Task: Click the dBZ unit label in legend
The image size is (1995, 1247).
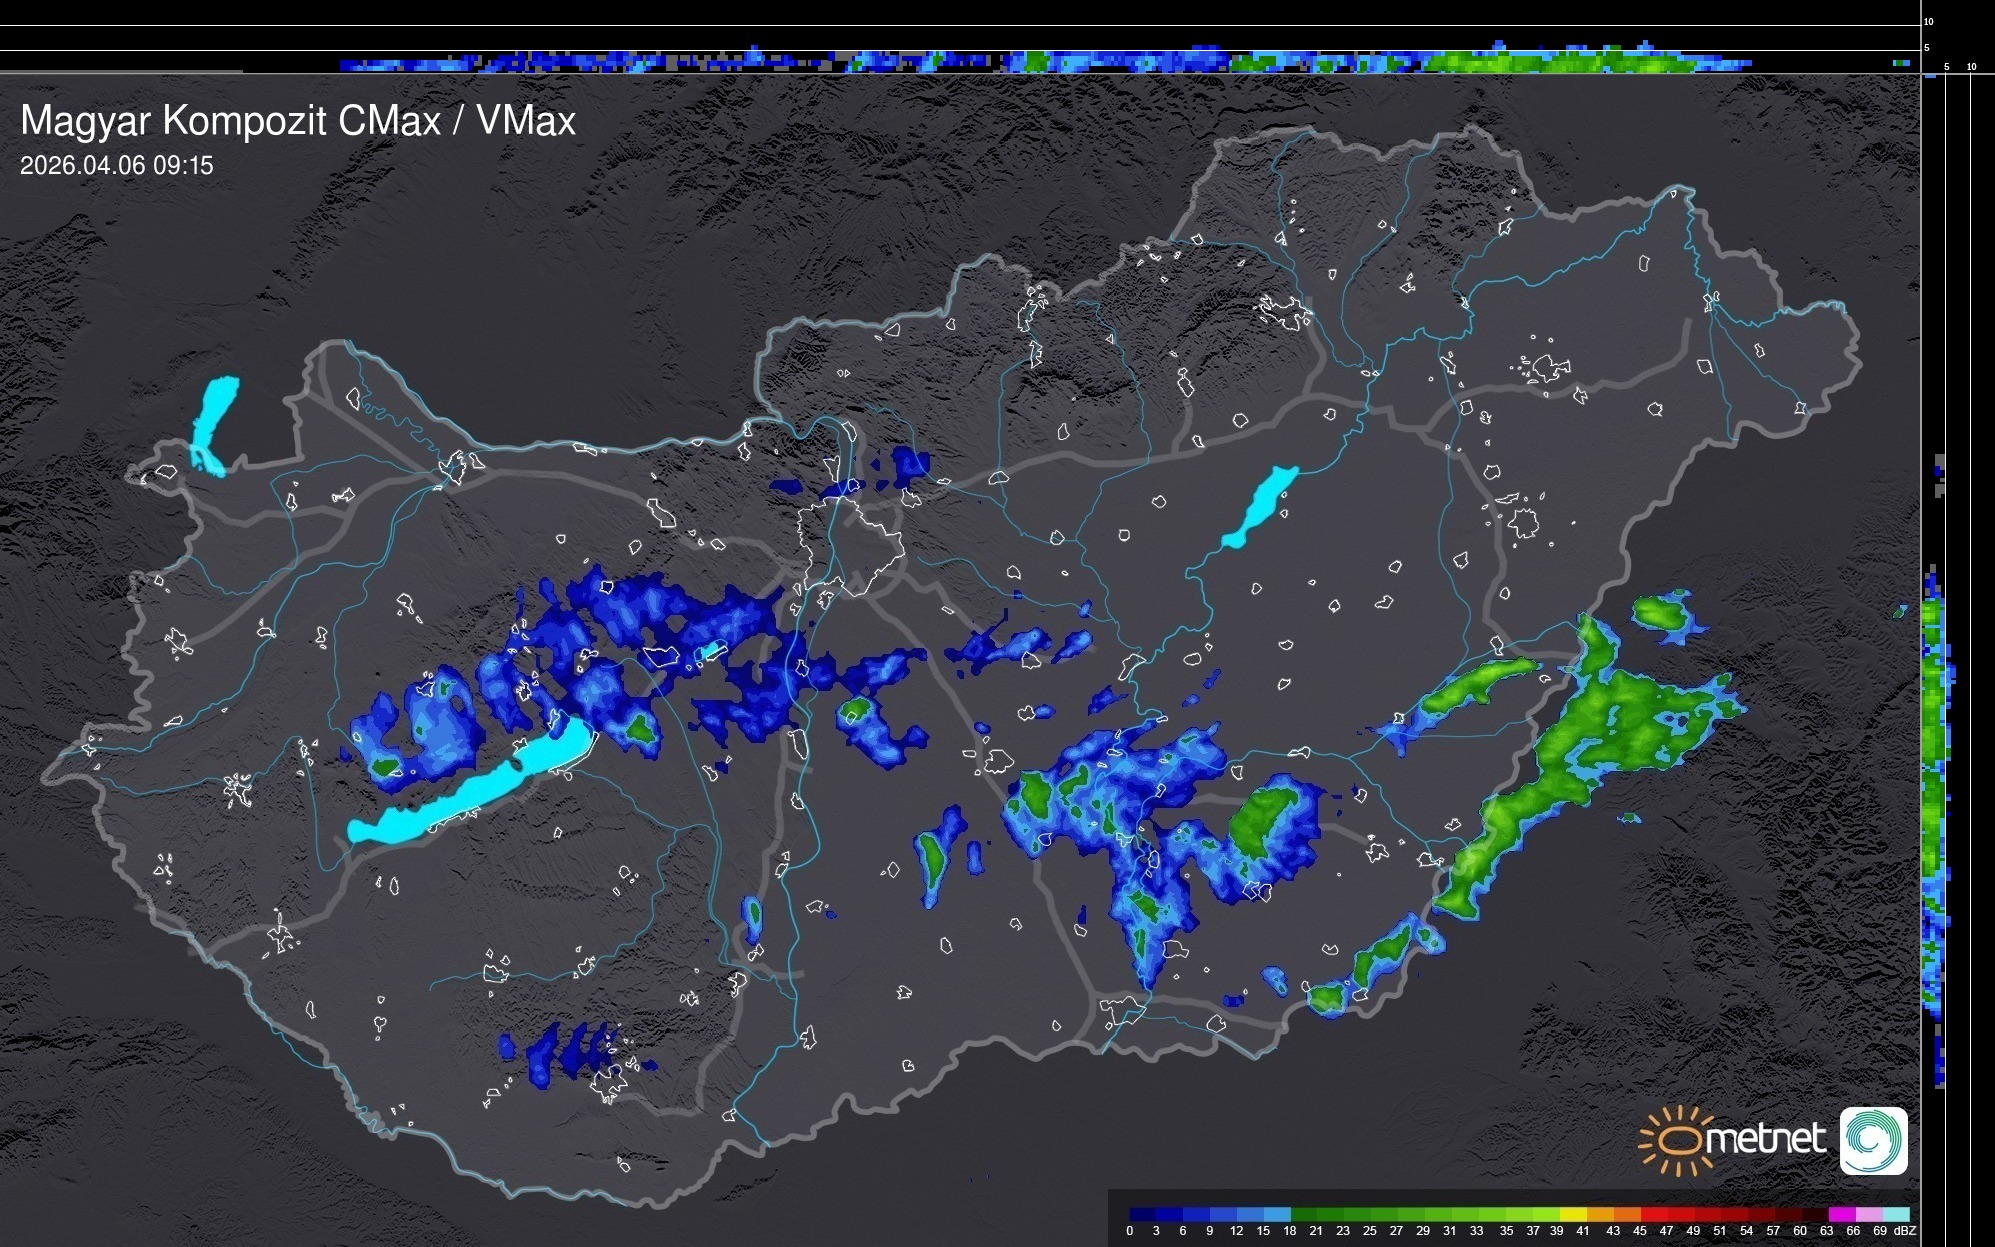Action: (x=1905, y=1231)
